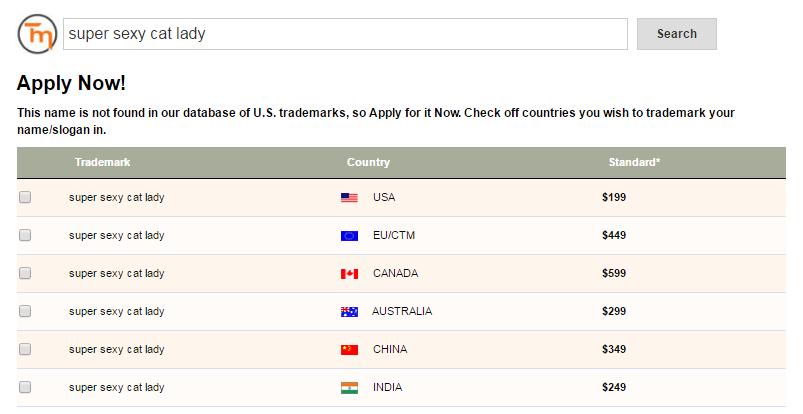The width and height of the screenshot is (803, 414).
Task: Select the Canada trademark checkbox
Action: [x=25, y=273]
